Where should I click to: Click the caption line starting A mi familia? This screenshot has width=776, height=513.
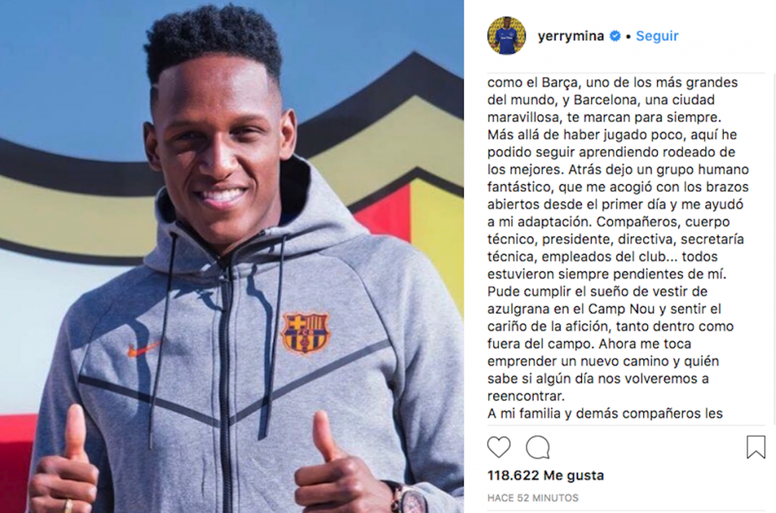click(605, 413)
